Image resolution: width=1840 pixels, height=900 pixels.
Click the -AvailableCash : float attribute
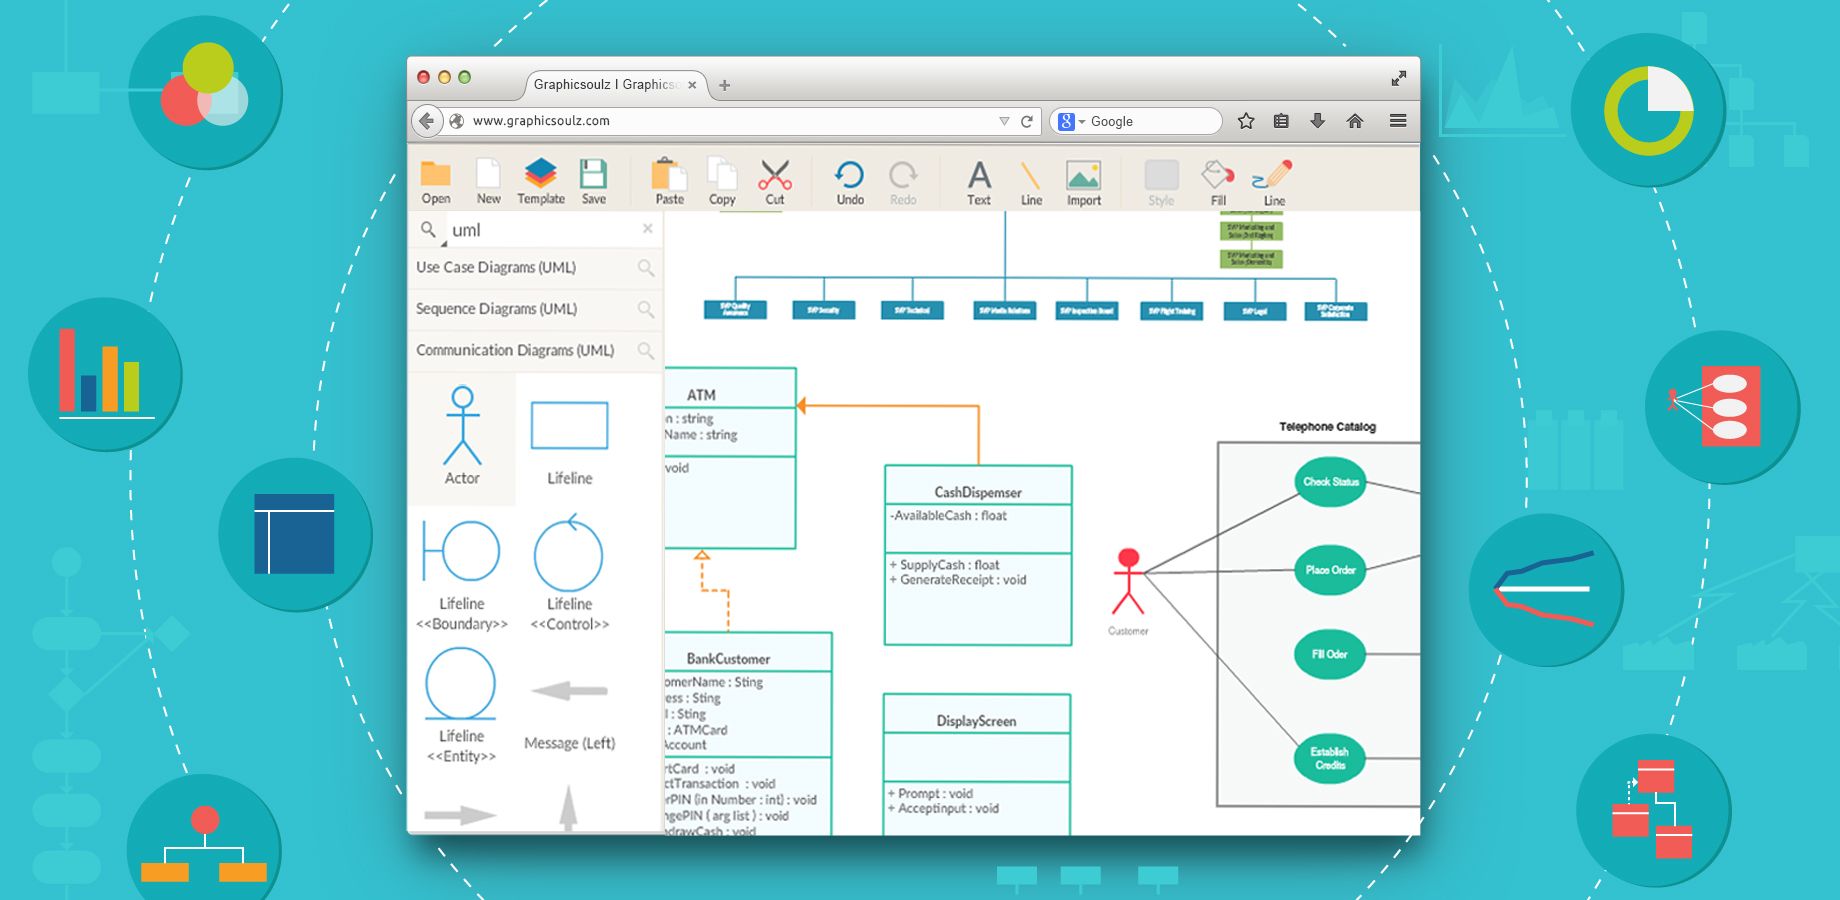(x=948, y=516)
